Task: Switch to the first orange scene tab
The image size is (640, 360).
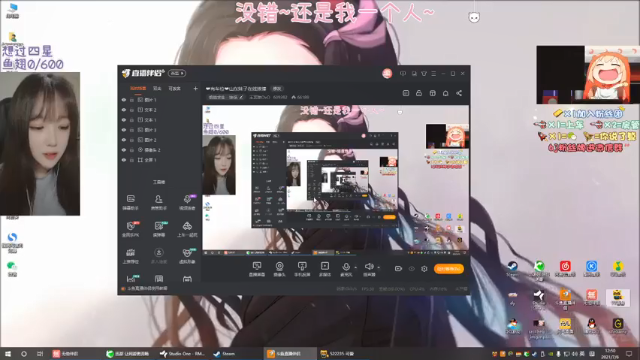Action: (138, 89)
